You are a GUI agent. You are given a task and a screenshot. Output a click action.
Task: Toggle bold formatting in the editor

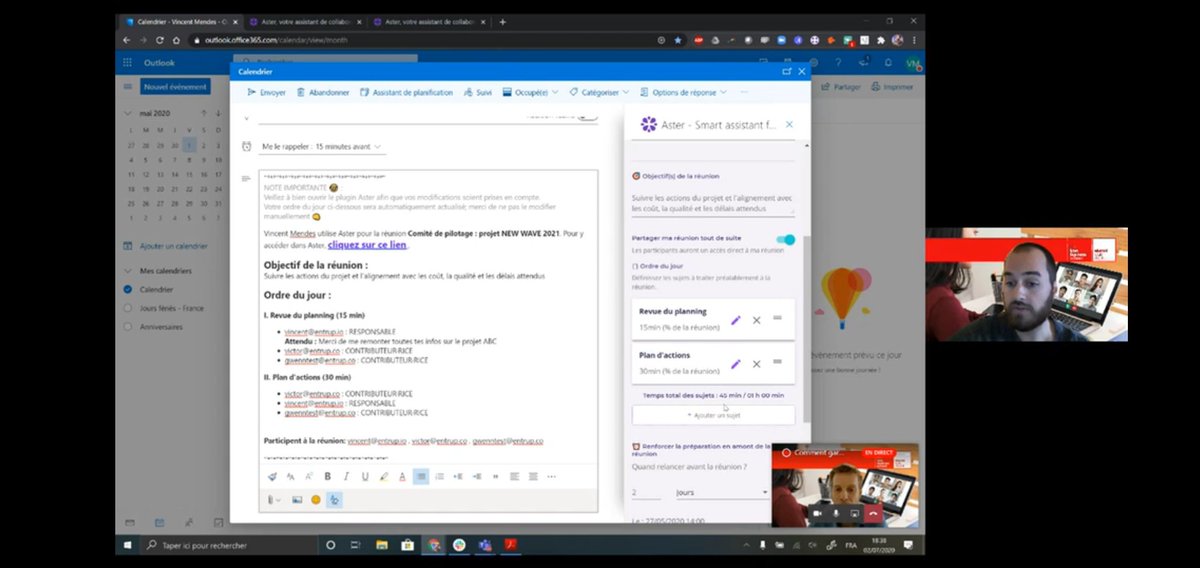327,476
